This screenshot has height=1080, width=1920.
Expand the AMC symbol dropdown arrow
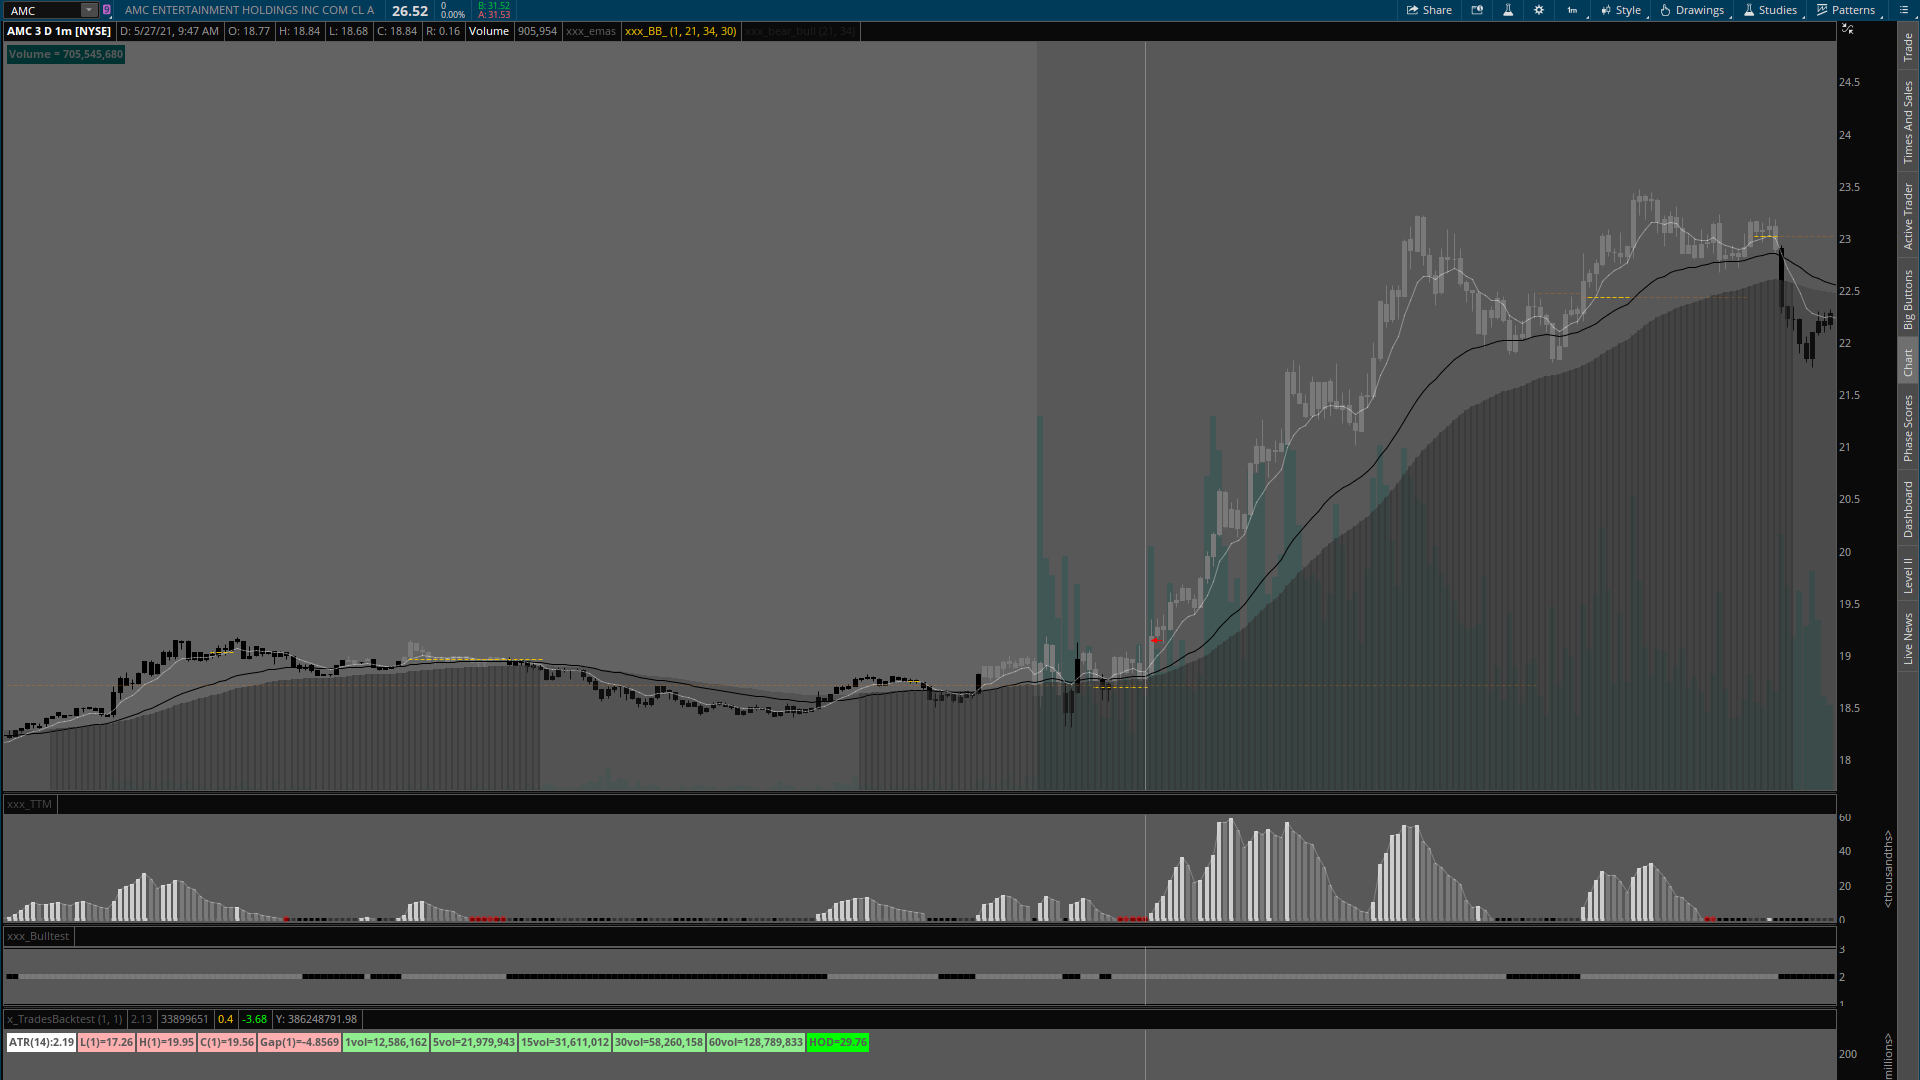[89, 10]
